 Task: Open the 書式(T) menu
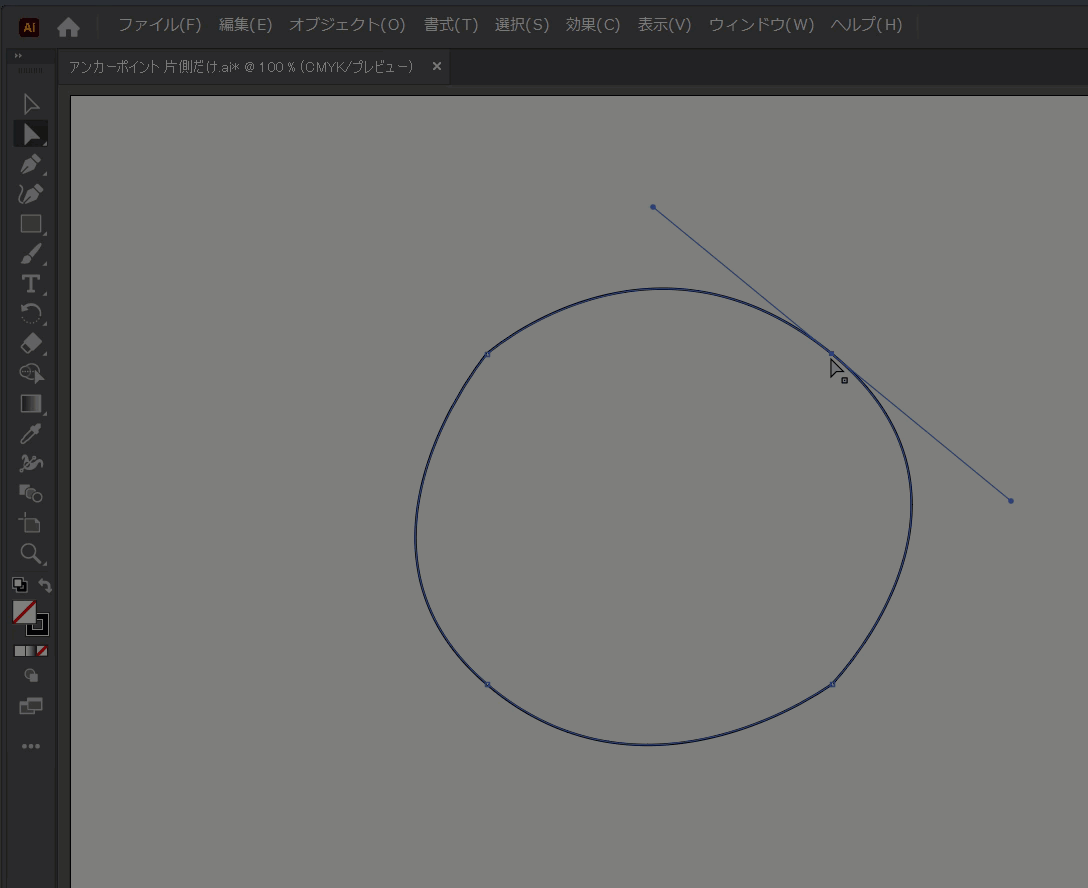[x=451, y=25]
